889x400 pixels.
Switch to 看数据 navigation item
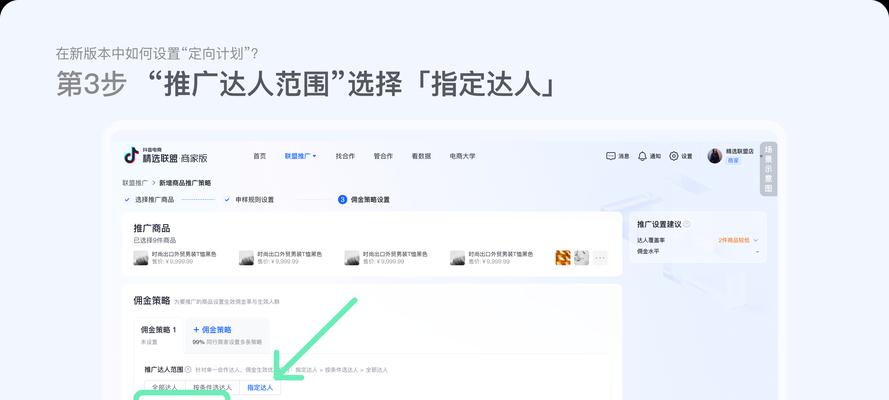(x=421, y=156)
